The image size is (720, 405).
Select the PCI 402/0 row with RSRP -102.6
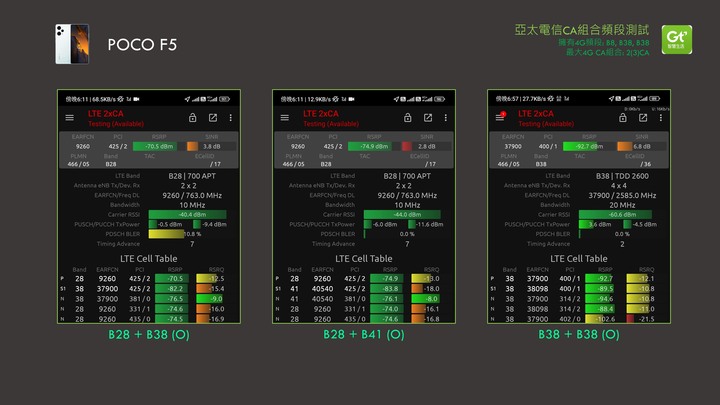pyautogui.click(x=579, y=319)
